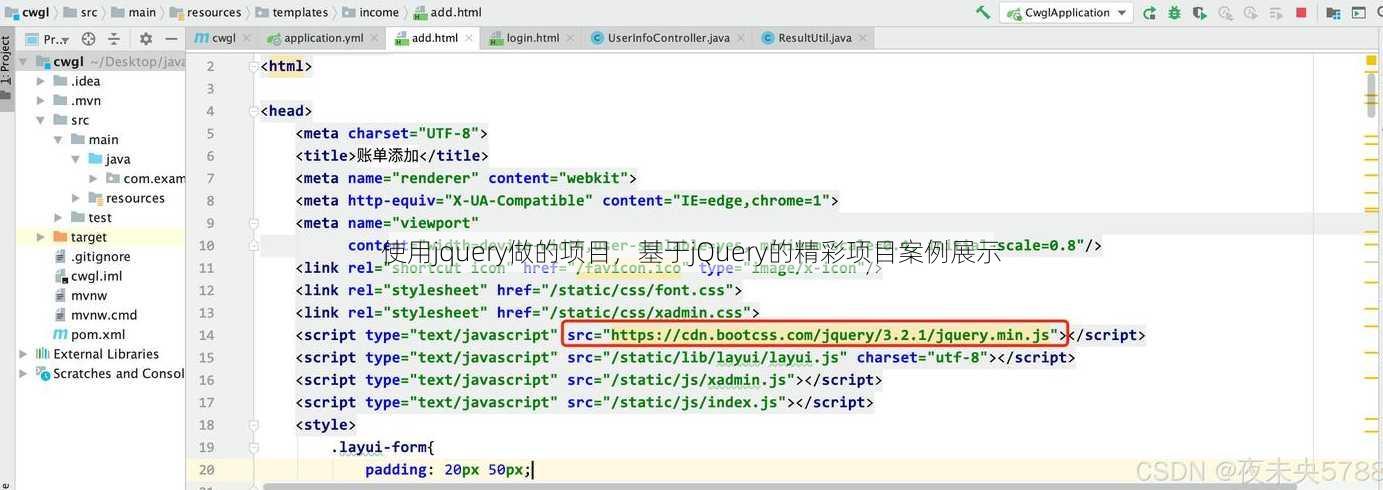The height and width of the screenshot is (490, 1383).
Task: Open Project panel gear settings
Action: [x=146, y=39]
